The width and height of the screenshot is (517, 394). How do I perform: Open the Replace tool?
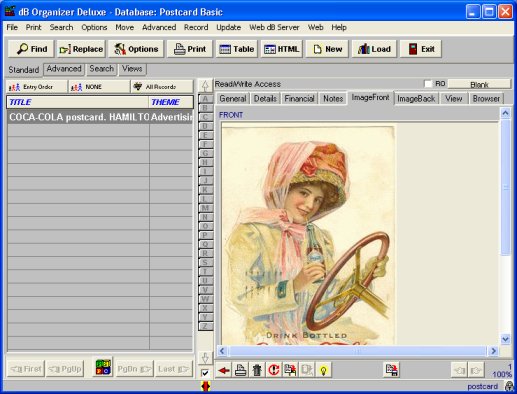click(81, 49)
